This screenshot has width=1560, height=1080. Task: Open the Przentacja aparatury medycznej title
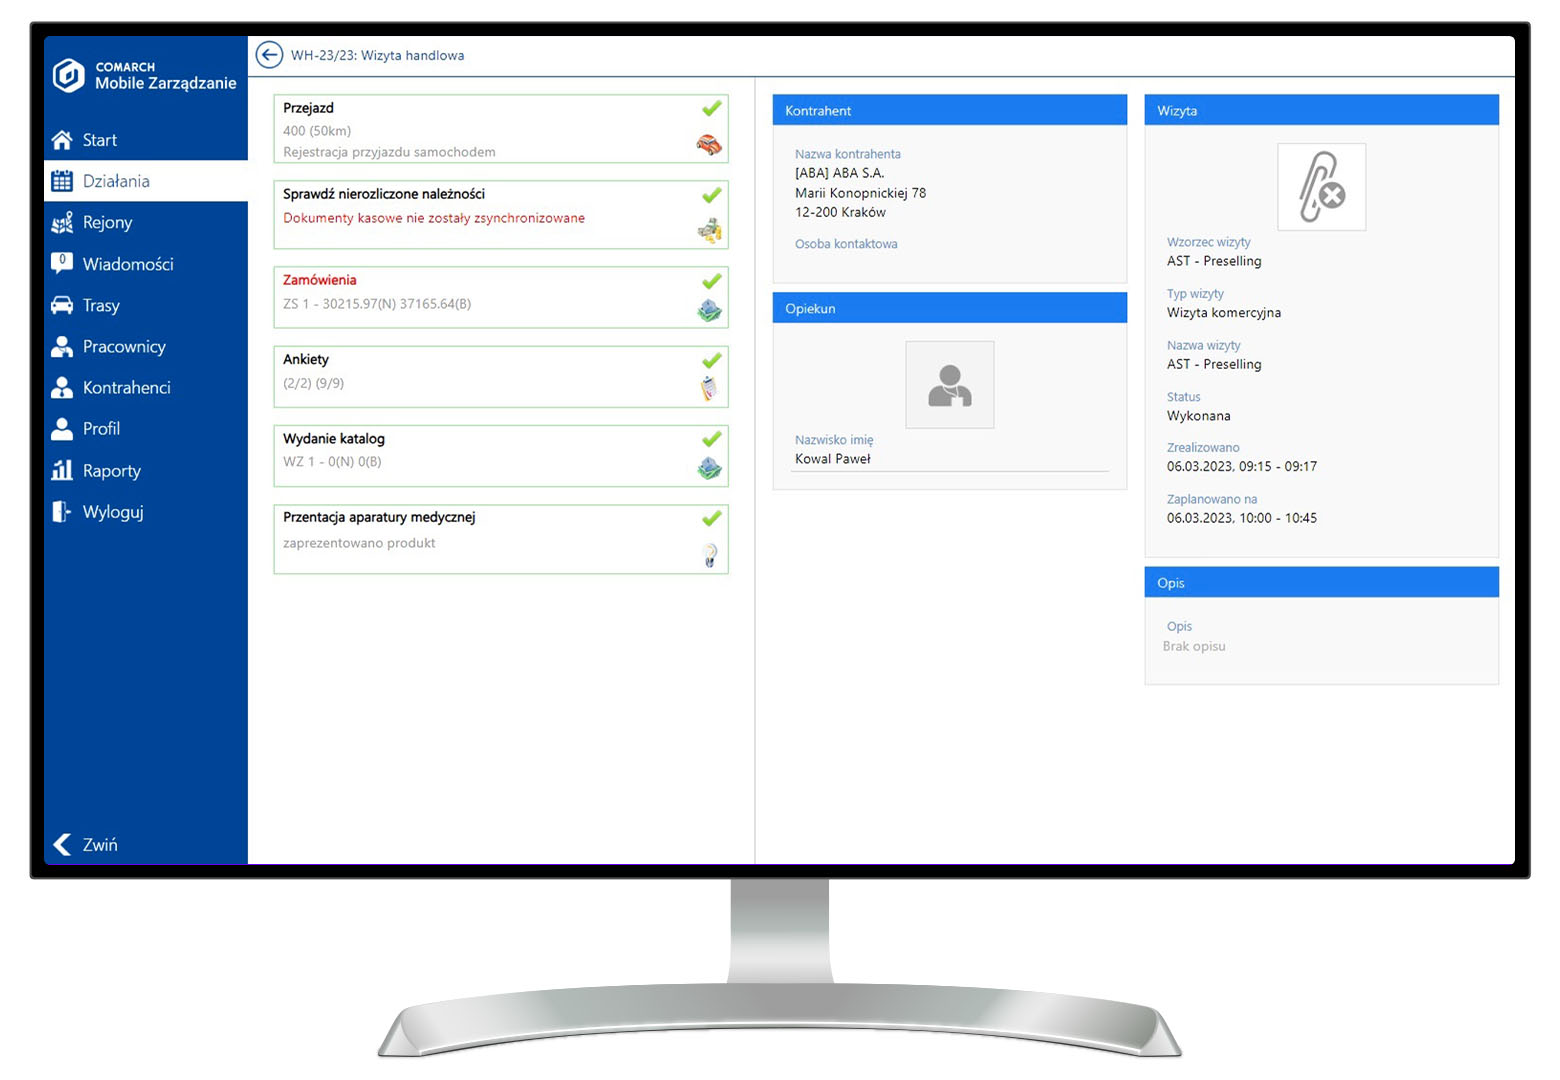379,517
